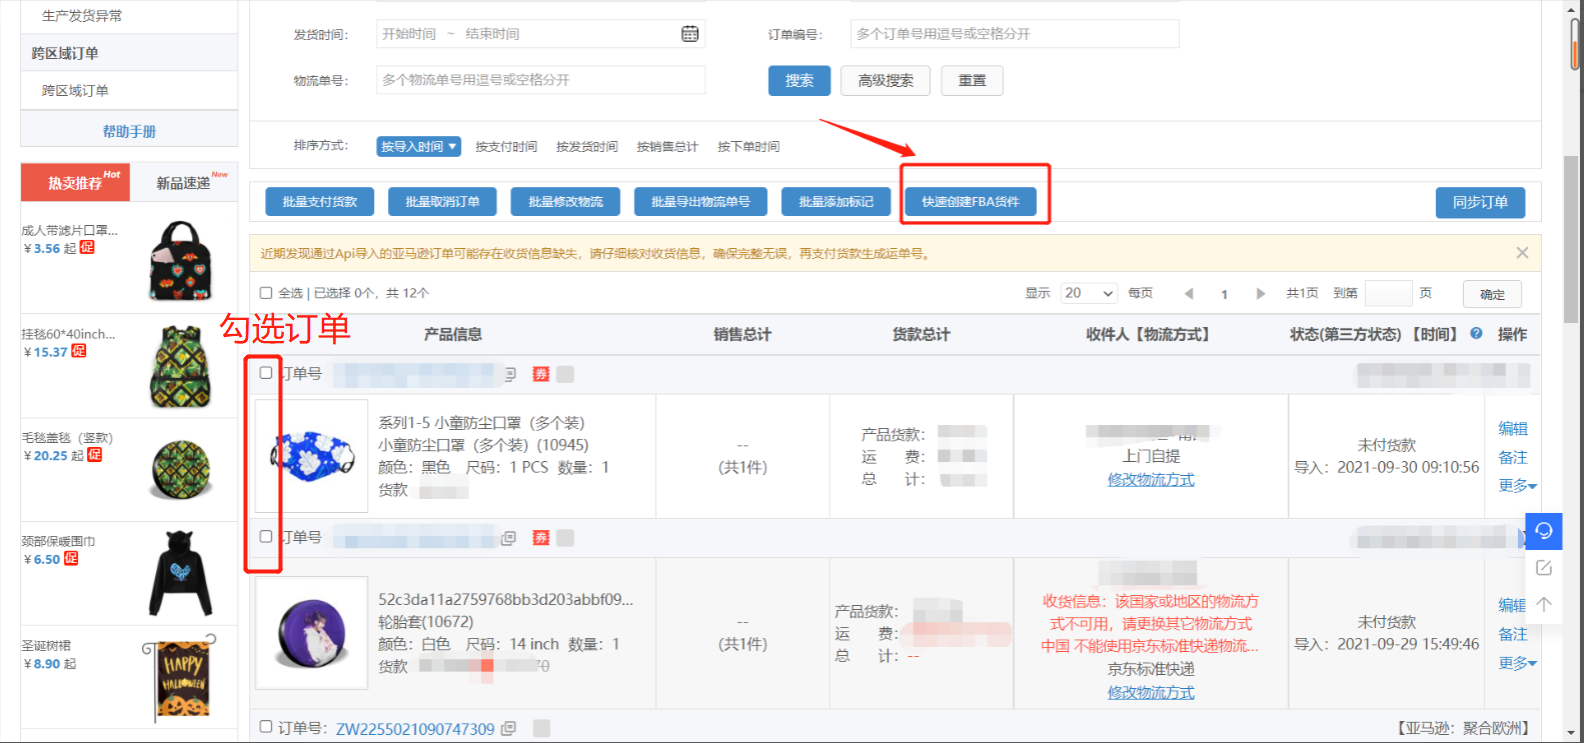The image size is (1584, 743).
Task: Click the back-to-top arrow icon
Action: (x=1543, y=604)
